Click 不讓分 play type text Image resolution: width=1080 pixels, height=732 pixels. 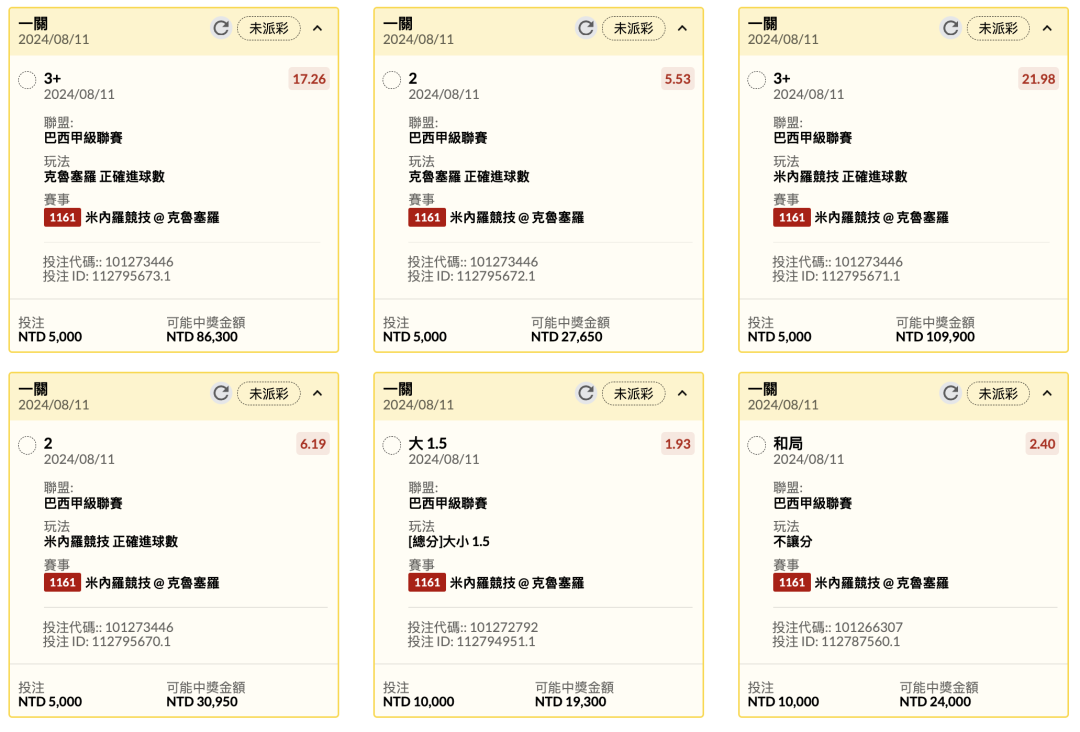(793, 541)
